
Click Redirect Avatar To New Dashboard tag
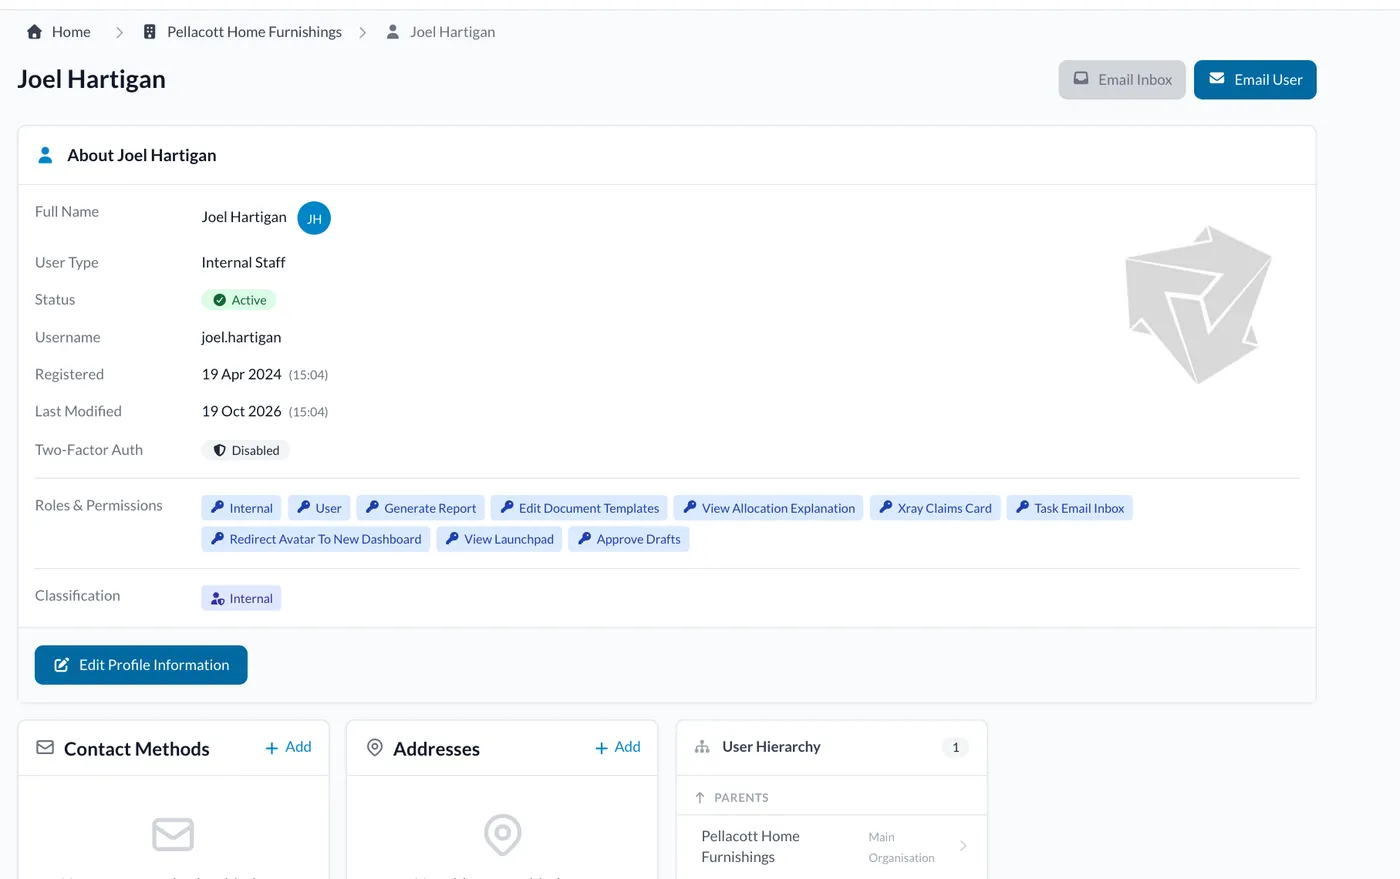pyautogui.click(x=316, y=539)
